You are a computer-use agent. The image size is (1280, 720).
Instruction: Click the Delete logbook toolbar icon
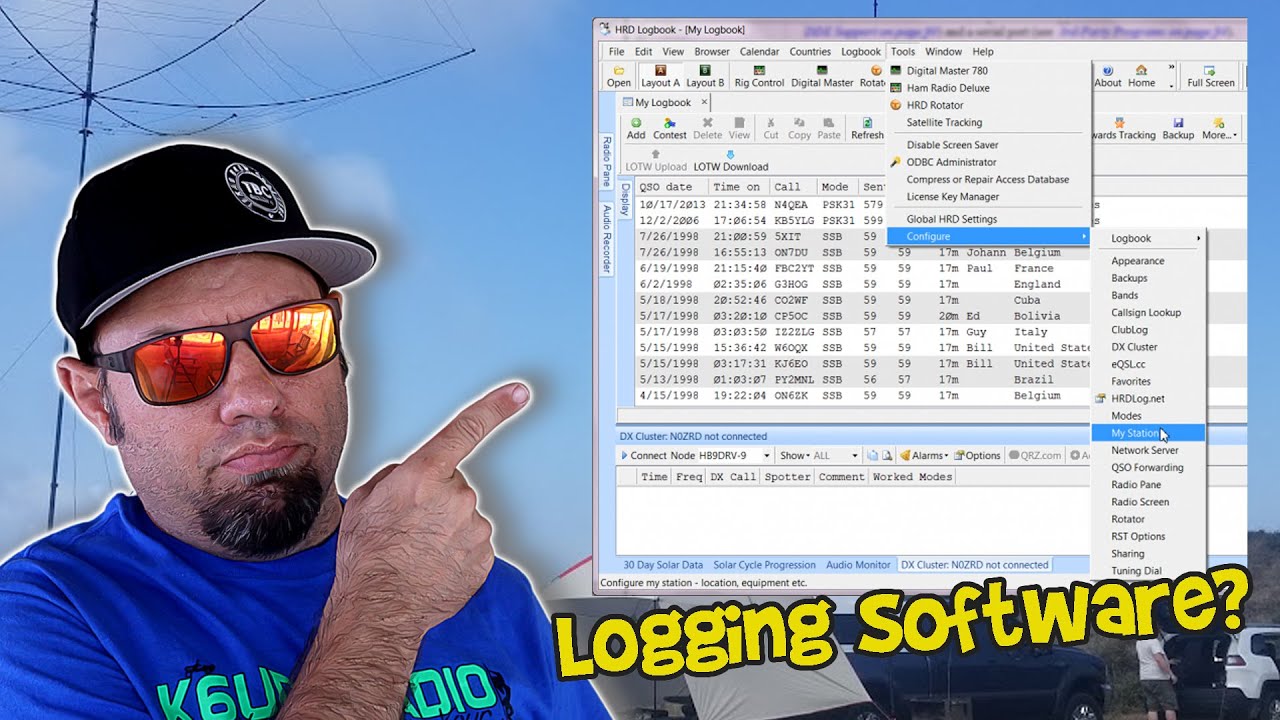point(707,128)
